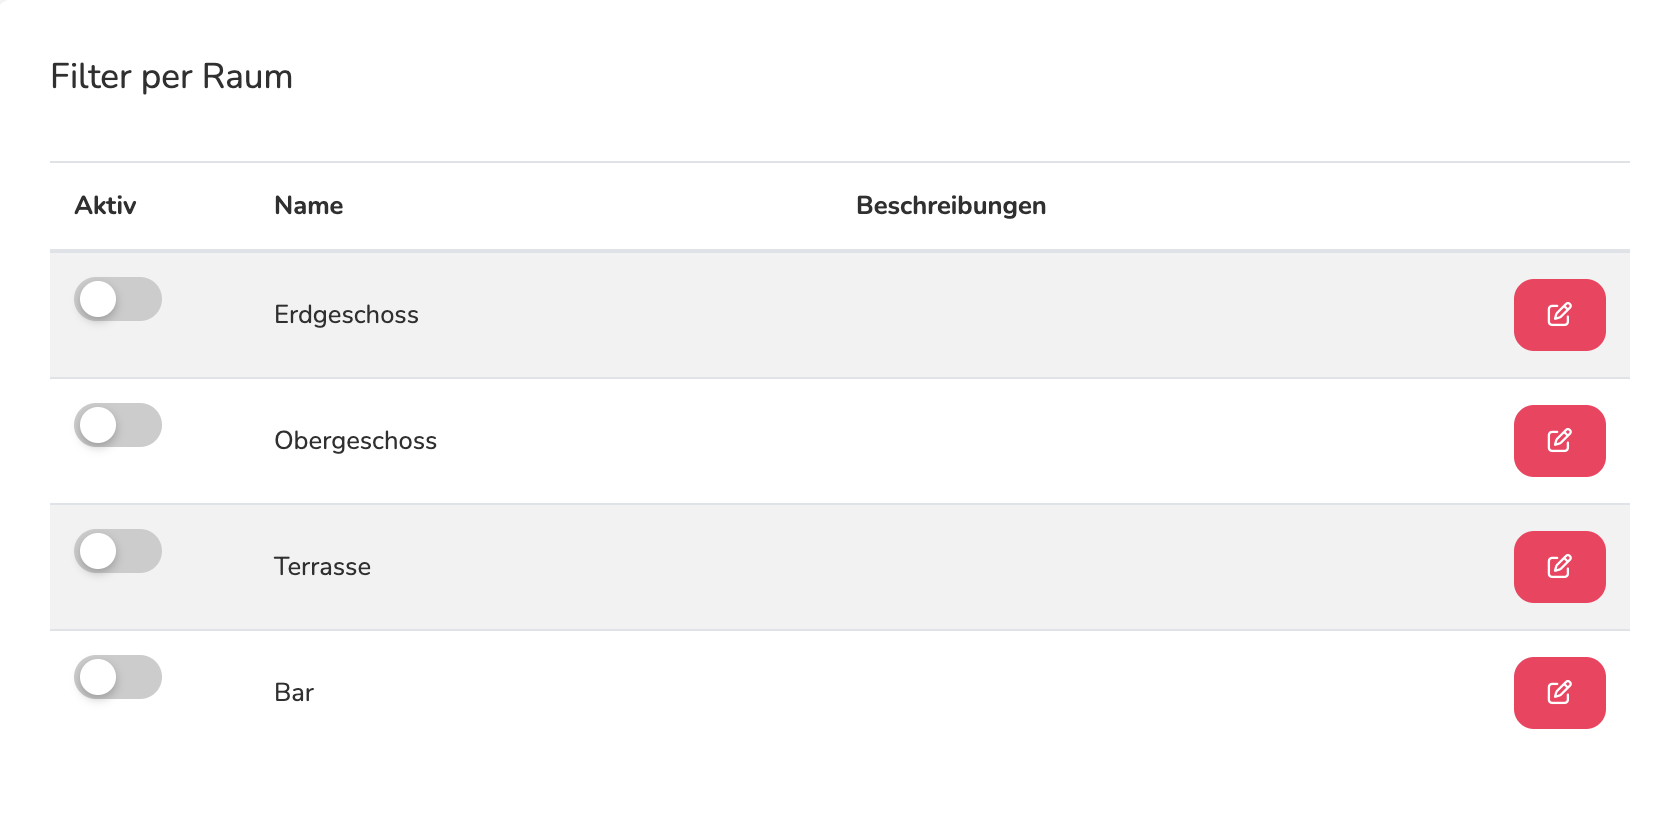Toggle the Obergeschoss switch on
This screenshot has width=1654, height=834.
[x=118, y=425]
